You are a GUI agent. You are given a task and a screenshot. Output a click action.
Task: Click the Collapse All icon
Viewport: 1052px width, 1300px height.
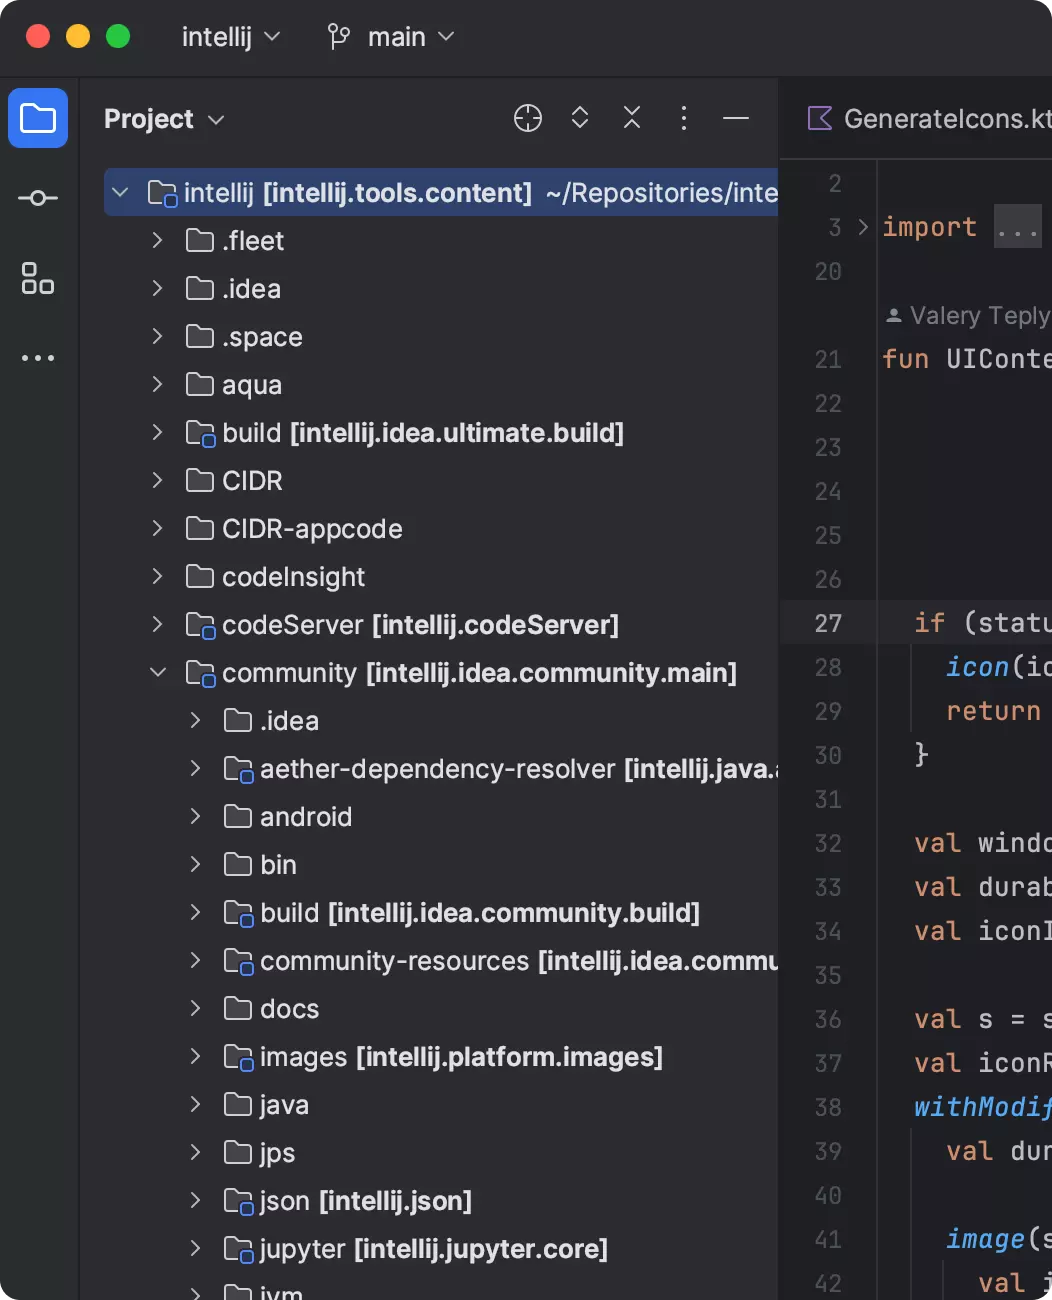pos(632,118)
